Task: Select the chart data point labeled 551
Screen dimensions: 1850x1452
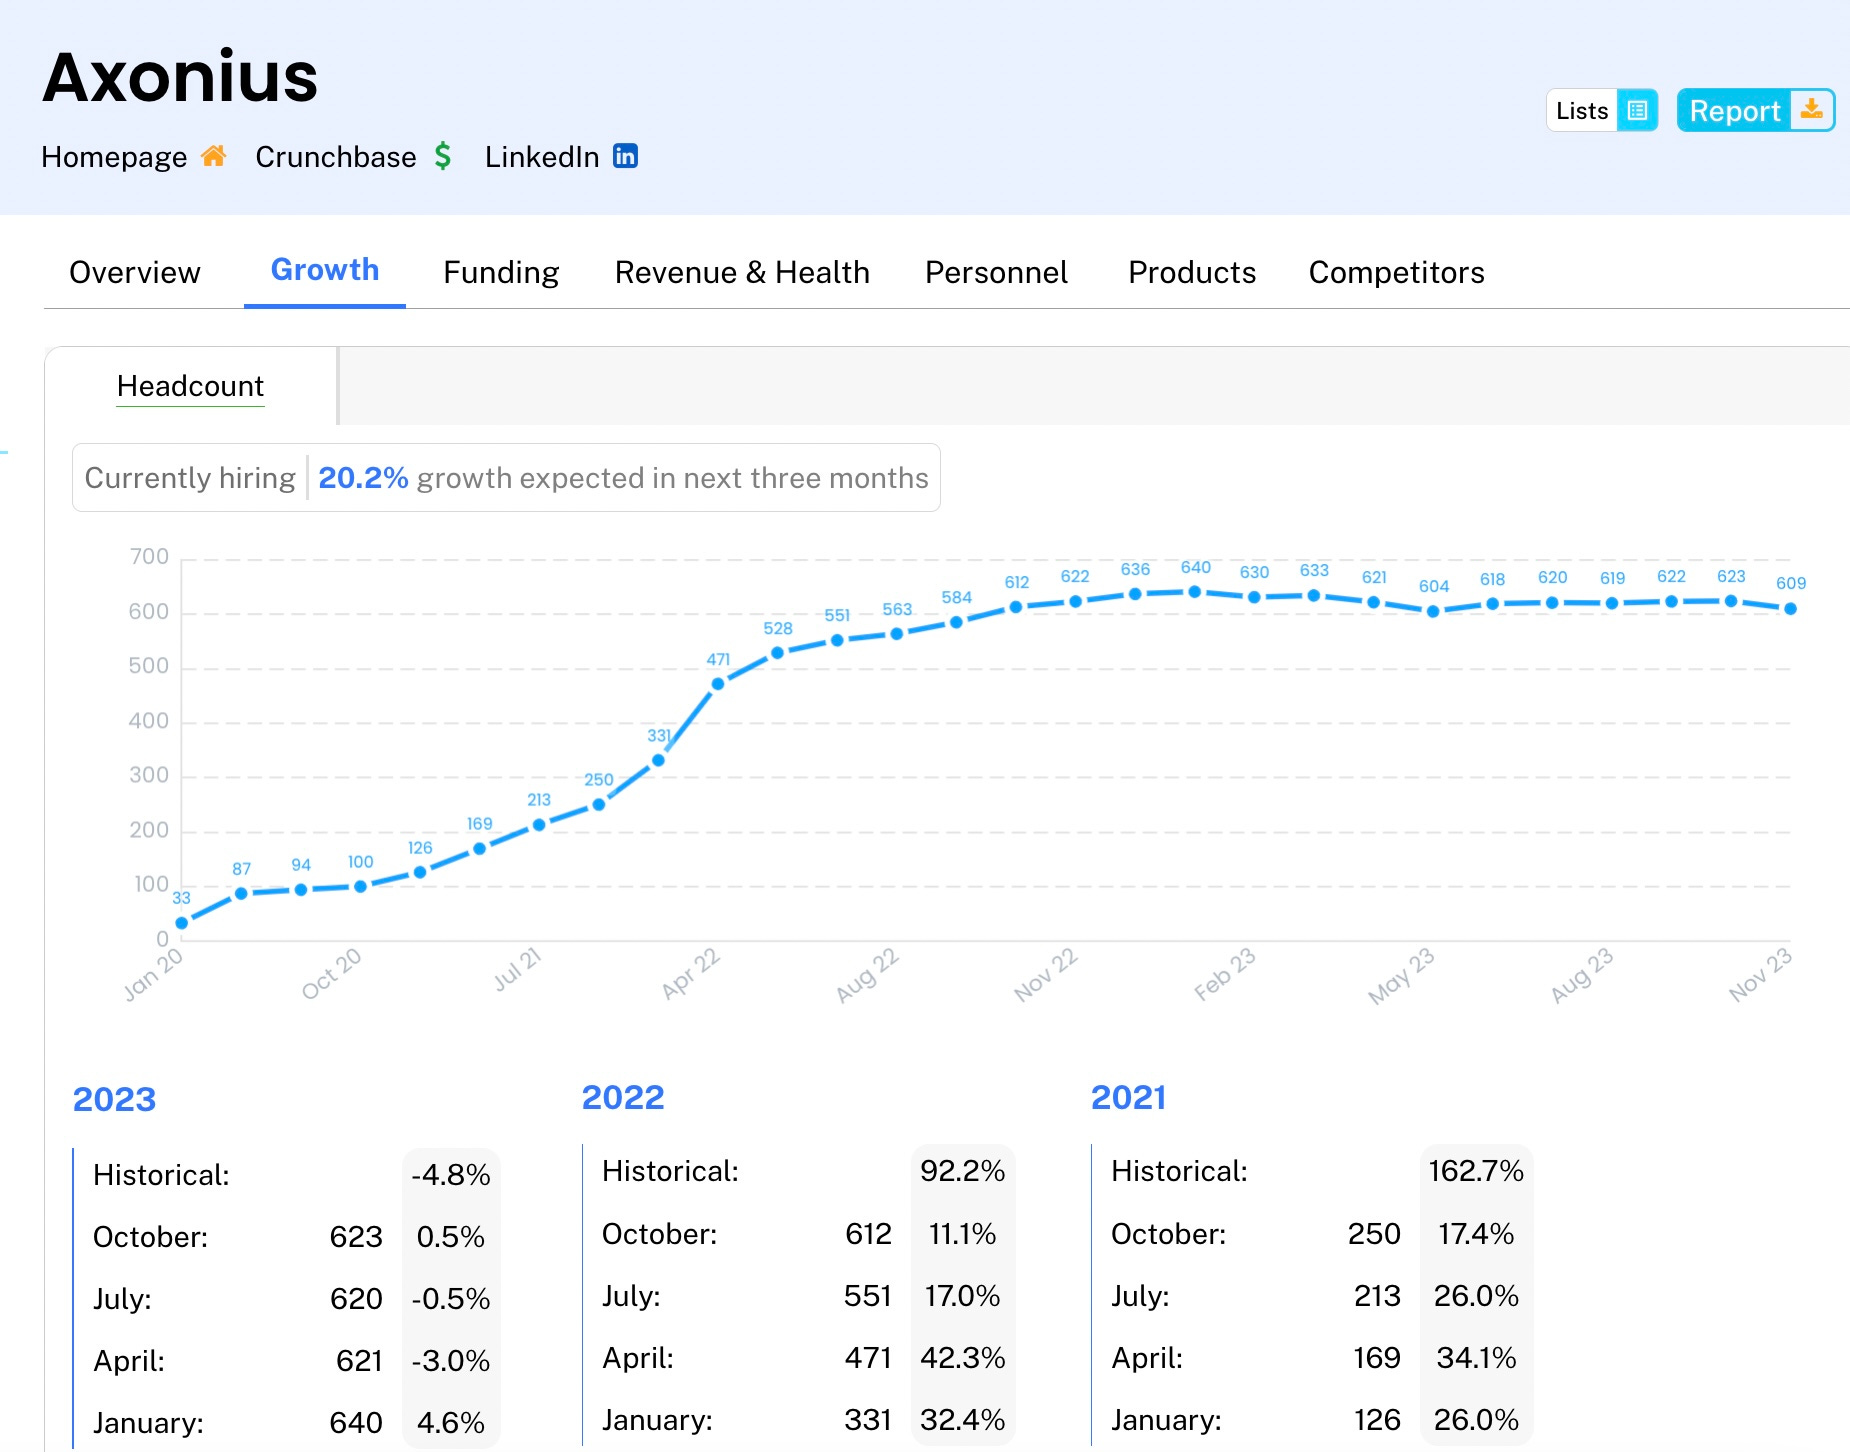Action: coord(837,640)
